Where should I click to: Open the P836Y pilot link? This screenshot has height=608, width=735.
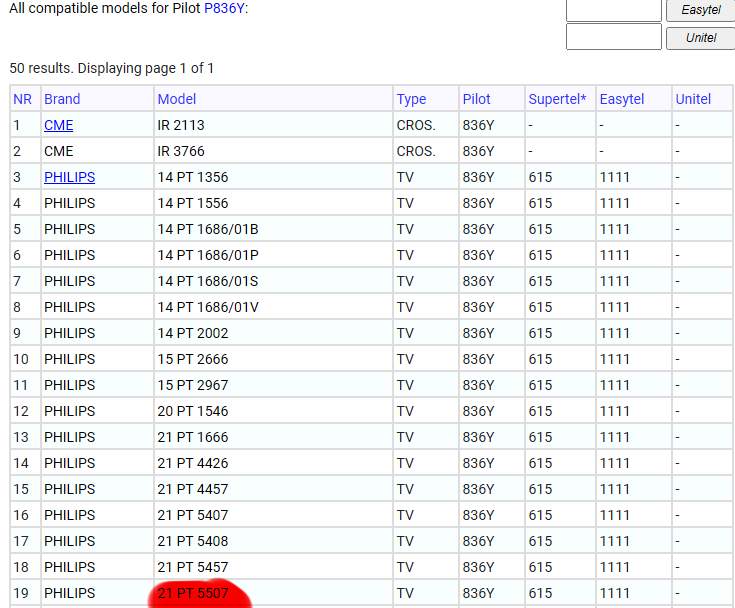point(224,8)
